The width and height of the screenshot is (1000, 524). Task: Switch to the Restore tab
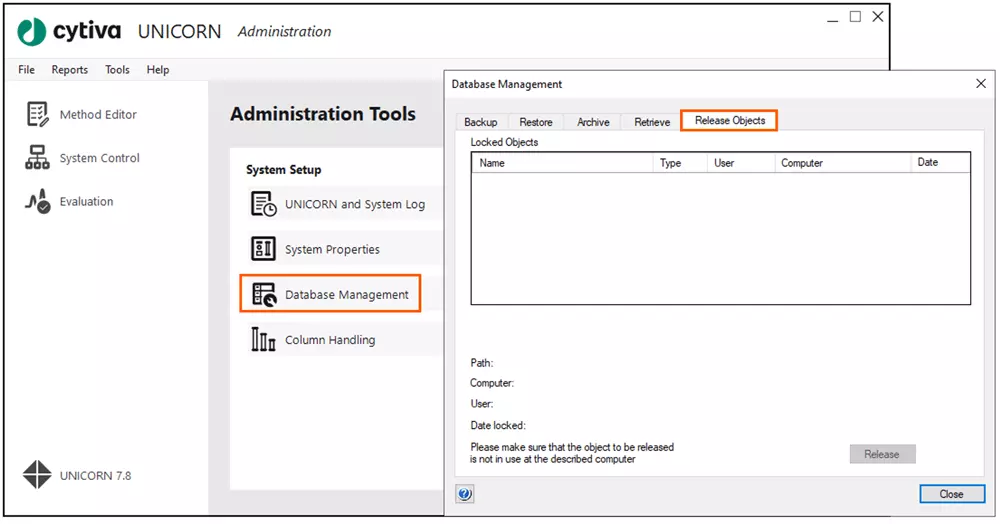click(x=536, y=122)
